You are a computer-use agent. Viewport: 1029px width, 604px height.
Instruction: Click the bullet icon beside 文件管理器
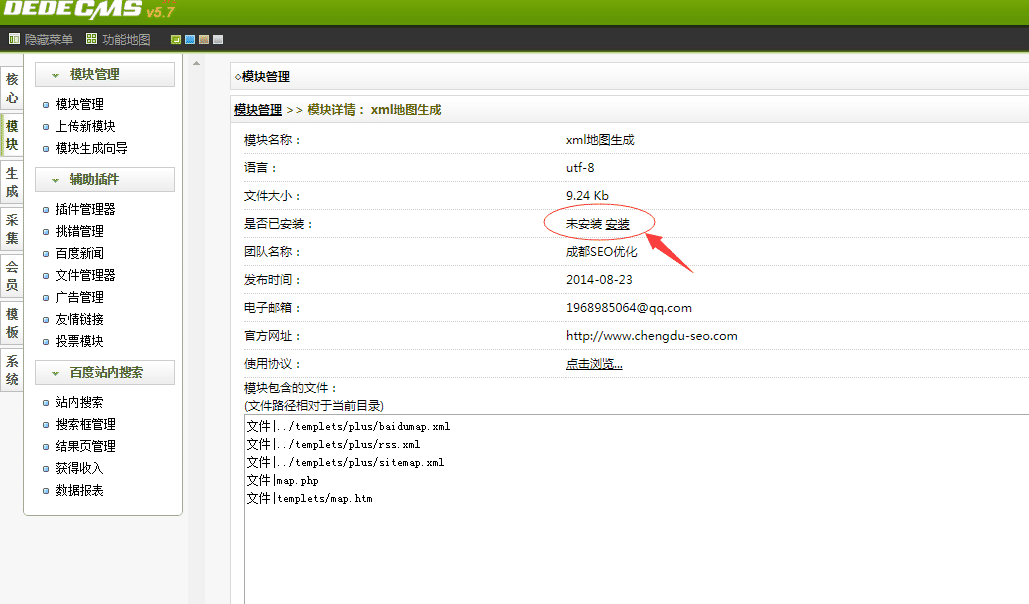point(46,276)
